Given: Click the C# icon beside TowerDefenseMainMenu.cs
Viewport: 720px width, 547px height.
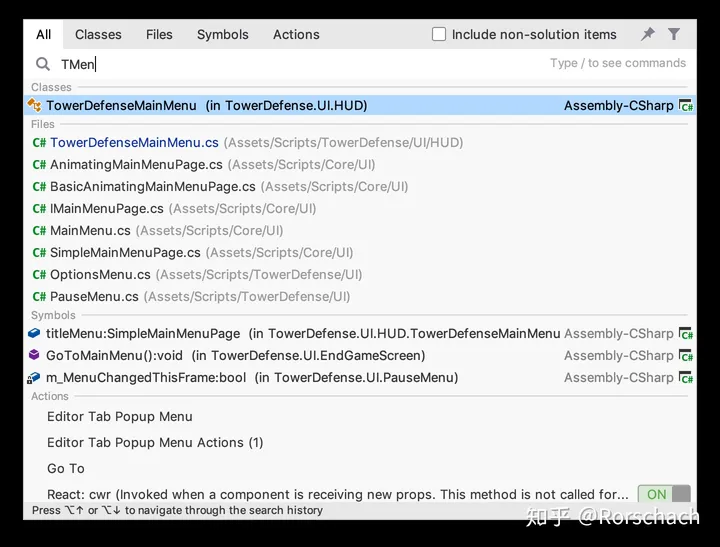Looking at the screenshot, I should (x=39, y=142).
